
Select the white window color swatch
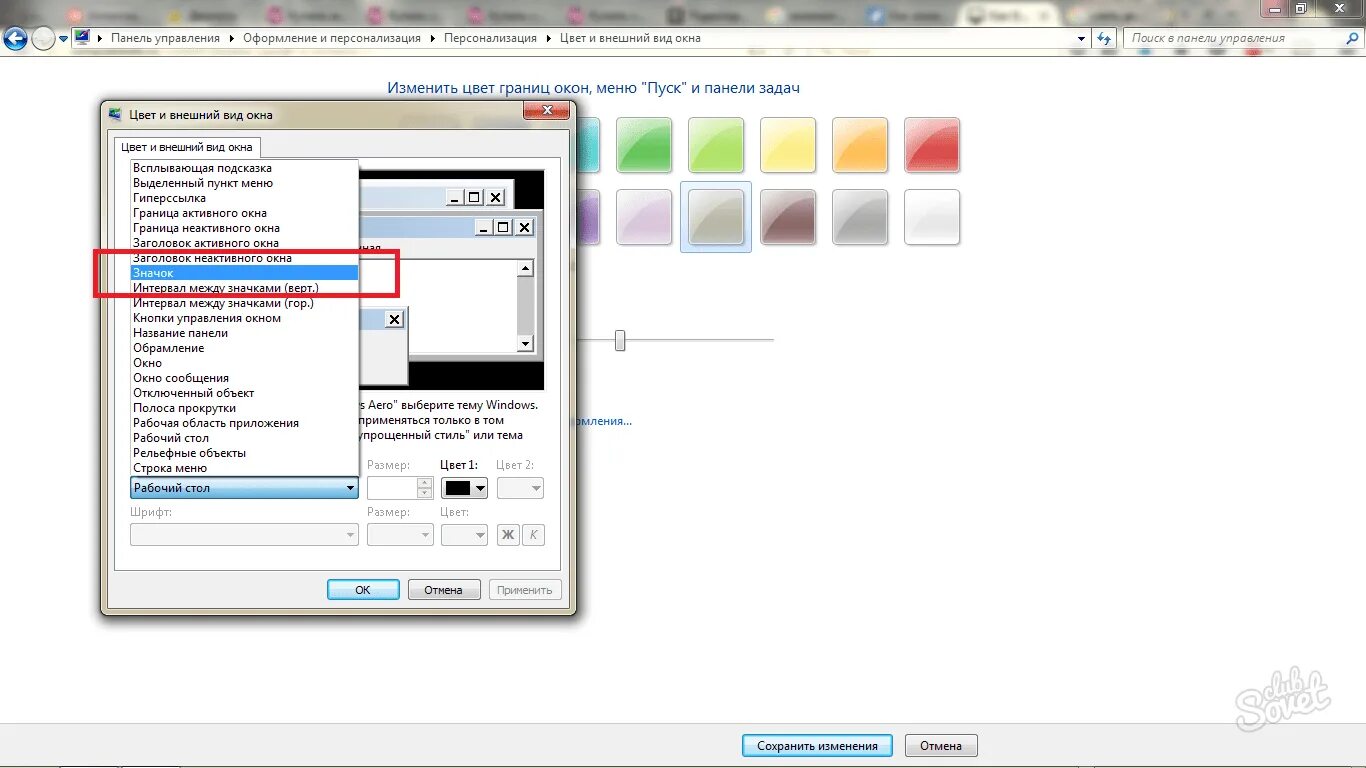click(x=932, y=217)
